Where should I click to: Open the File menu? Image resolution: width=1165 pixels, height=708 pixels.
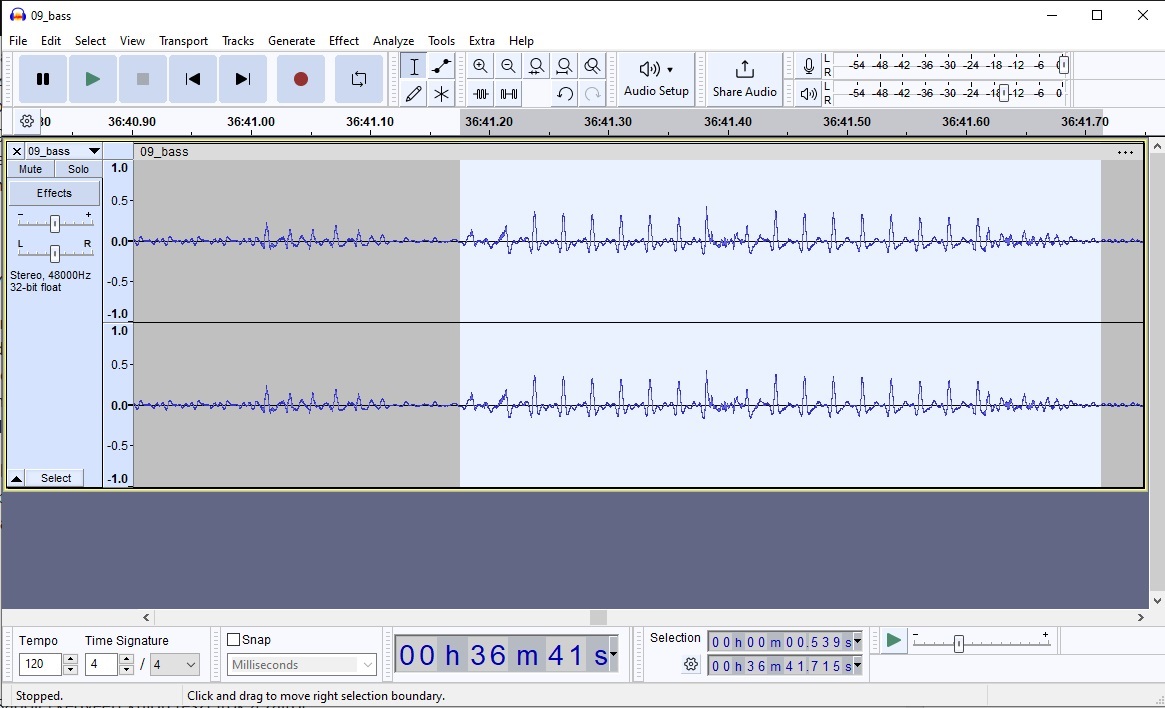18,41
